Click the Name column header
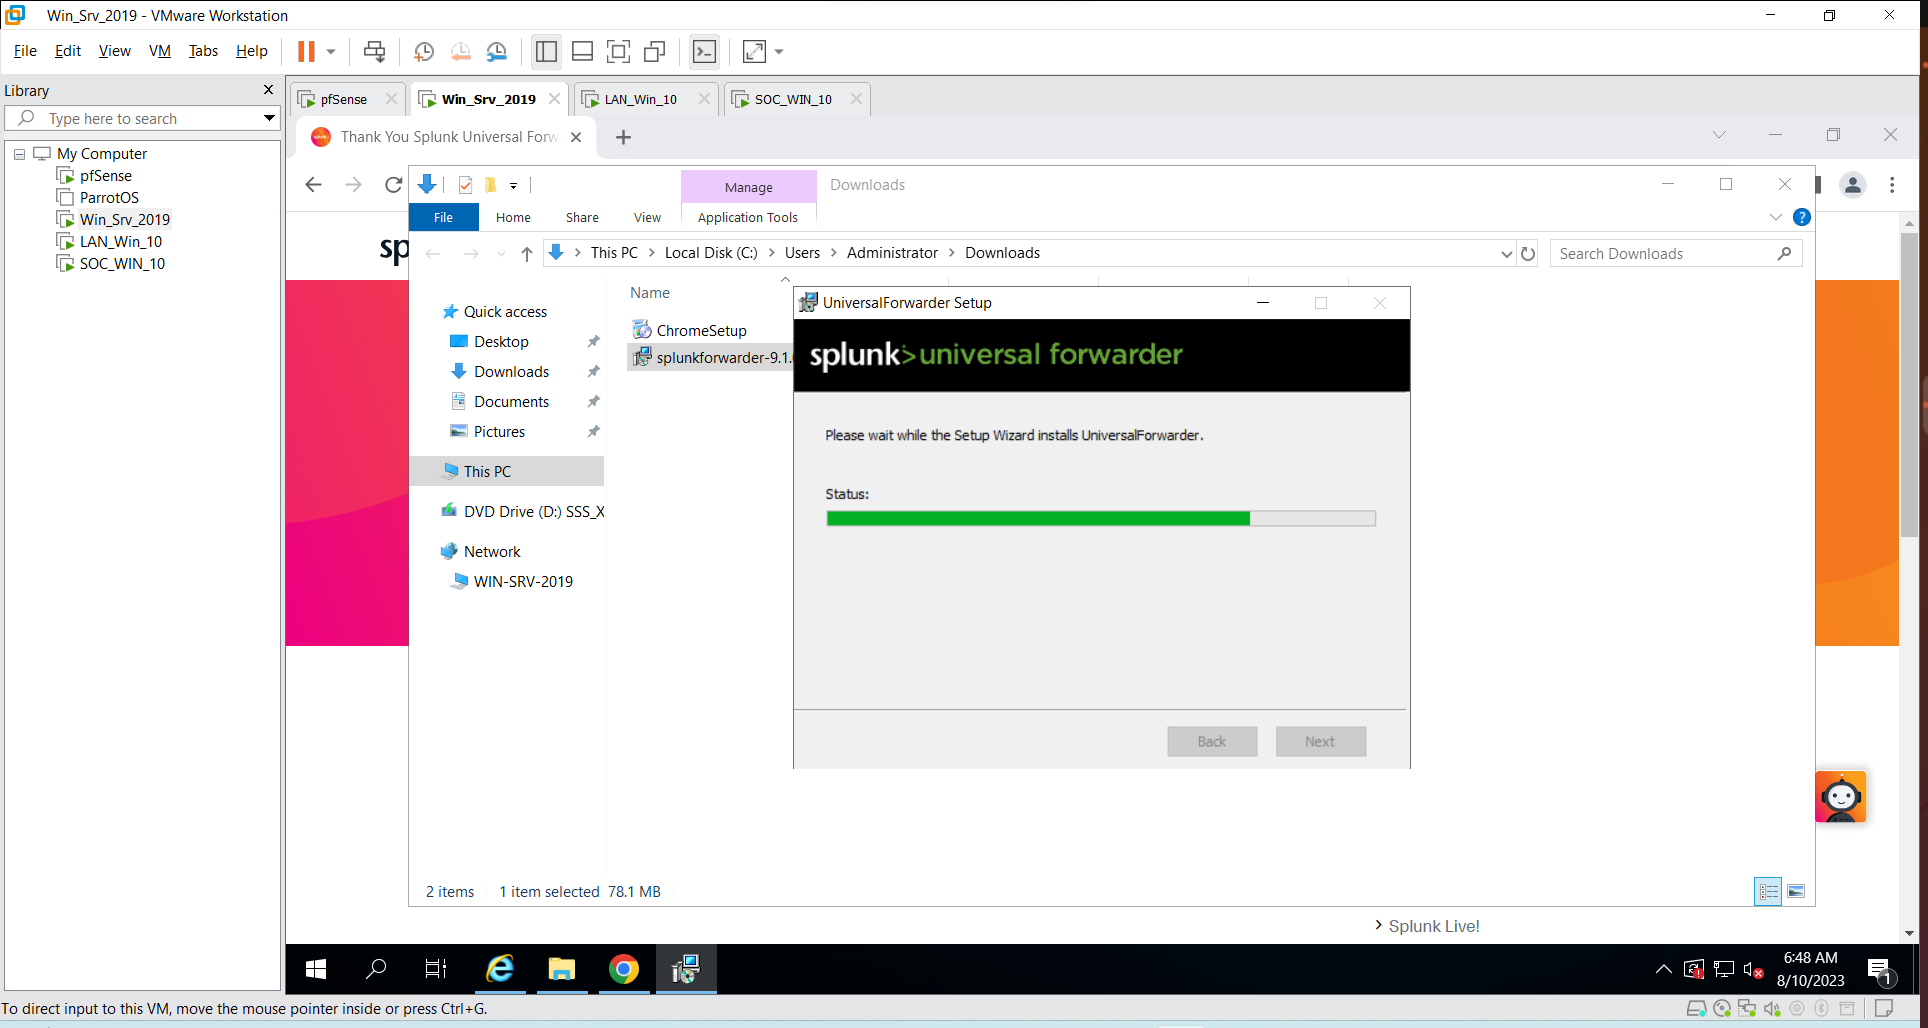The width and height of the screenshot is (1928, 1028). tap(650, 293)
